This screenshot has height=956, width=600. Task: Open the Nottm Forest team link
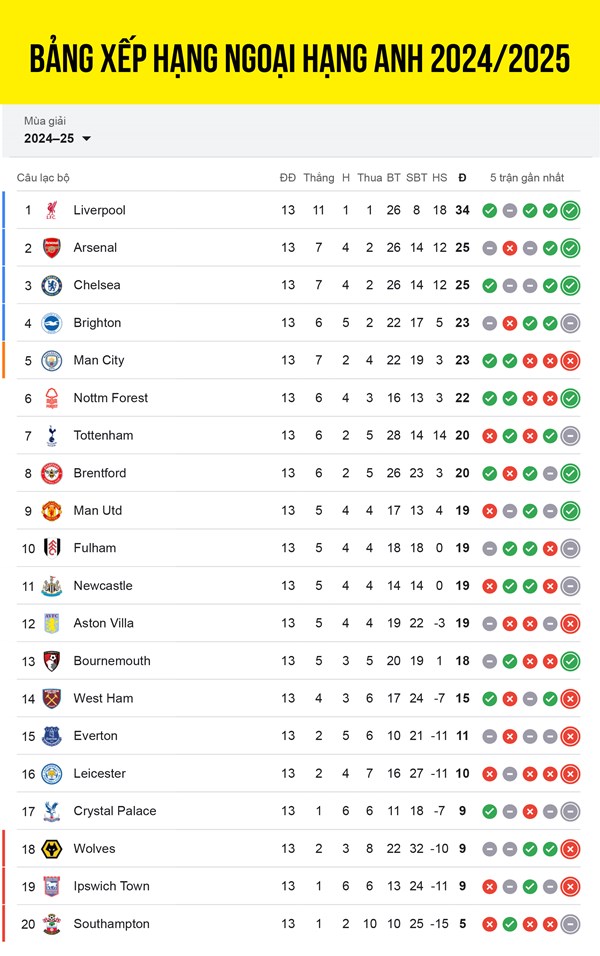pos(111,398)
